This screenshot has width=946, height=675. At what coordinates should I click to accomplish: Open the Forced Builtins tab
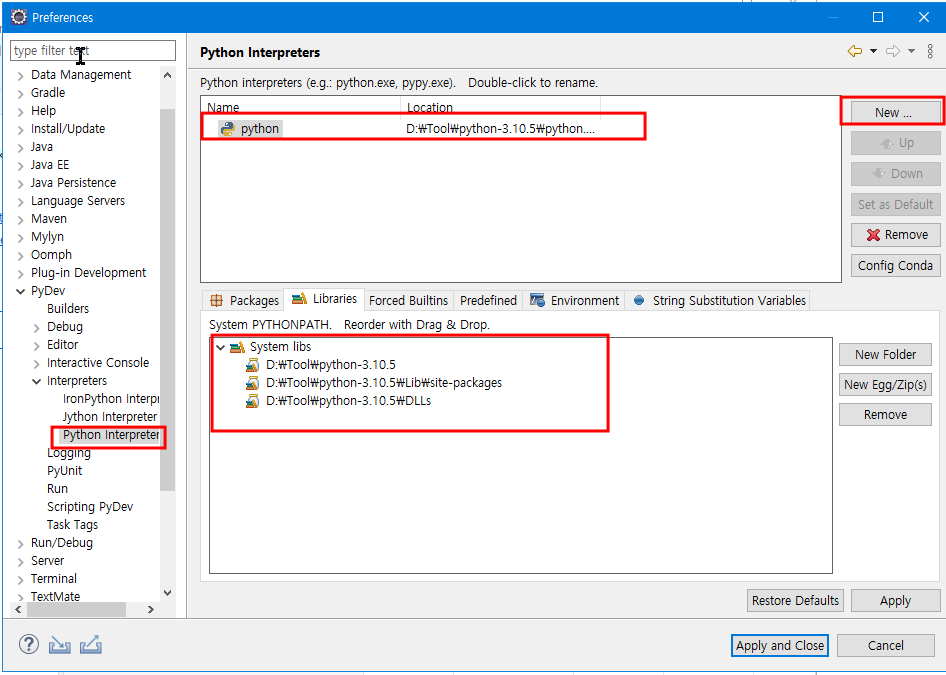point(408,300)
